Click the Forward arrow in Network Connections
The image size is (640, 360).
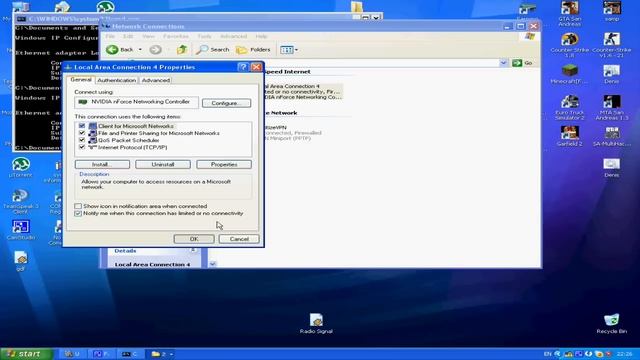[155, 50]
